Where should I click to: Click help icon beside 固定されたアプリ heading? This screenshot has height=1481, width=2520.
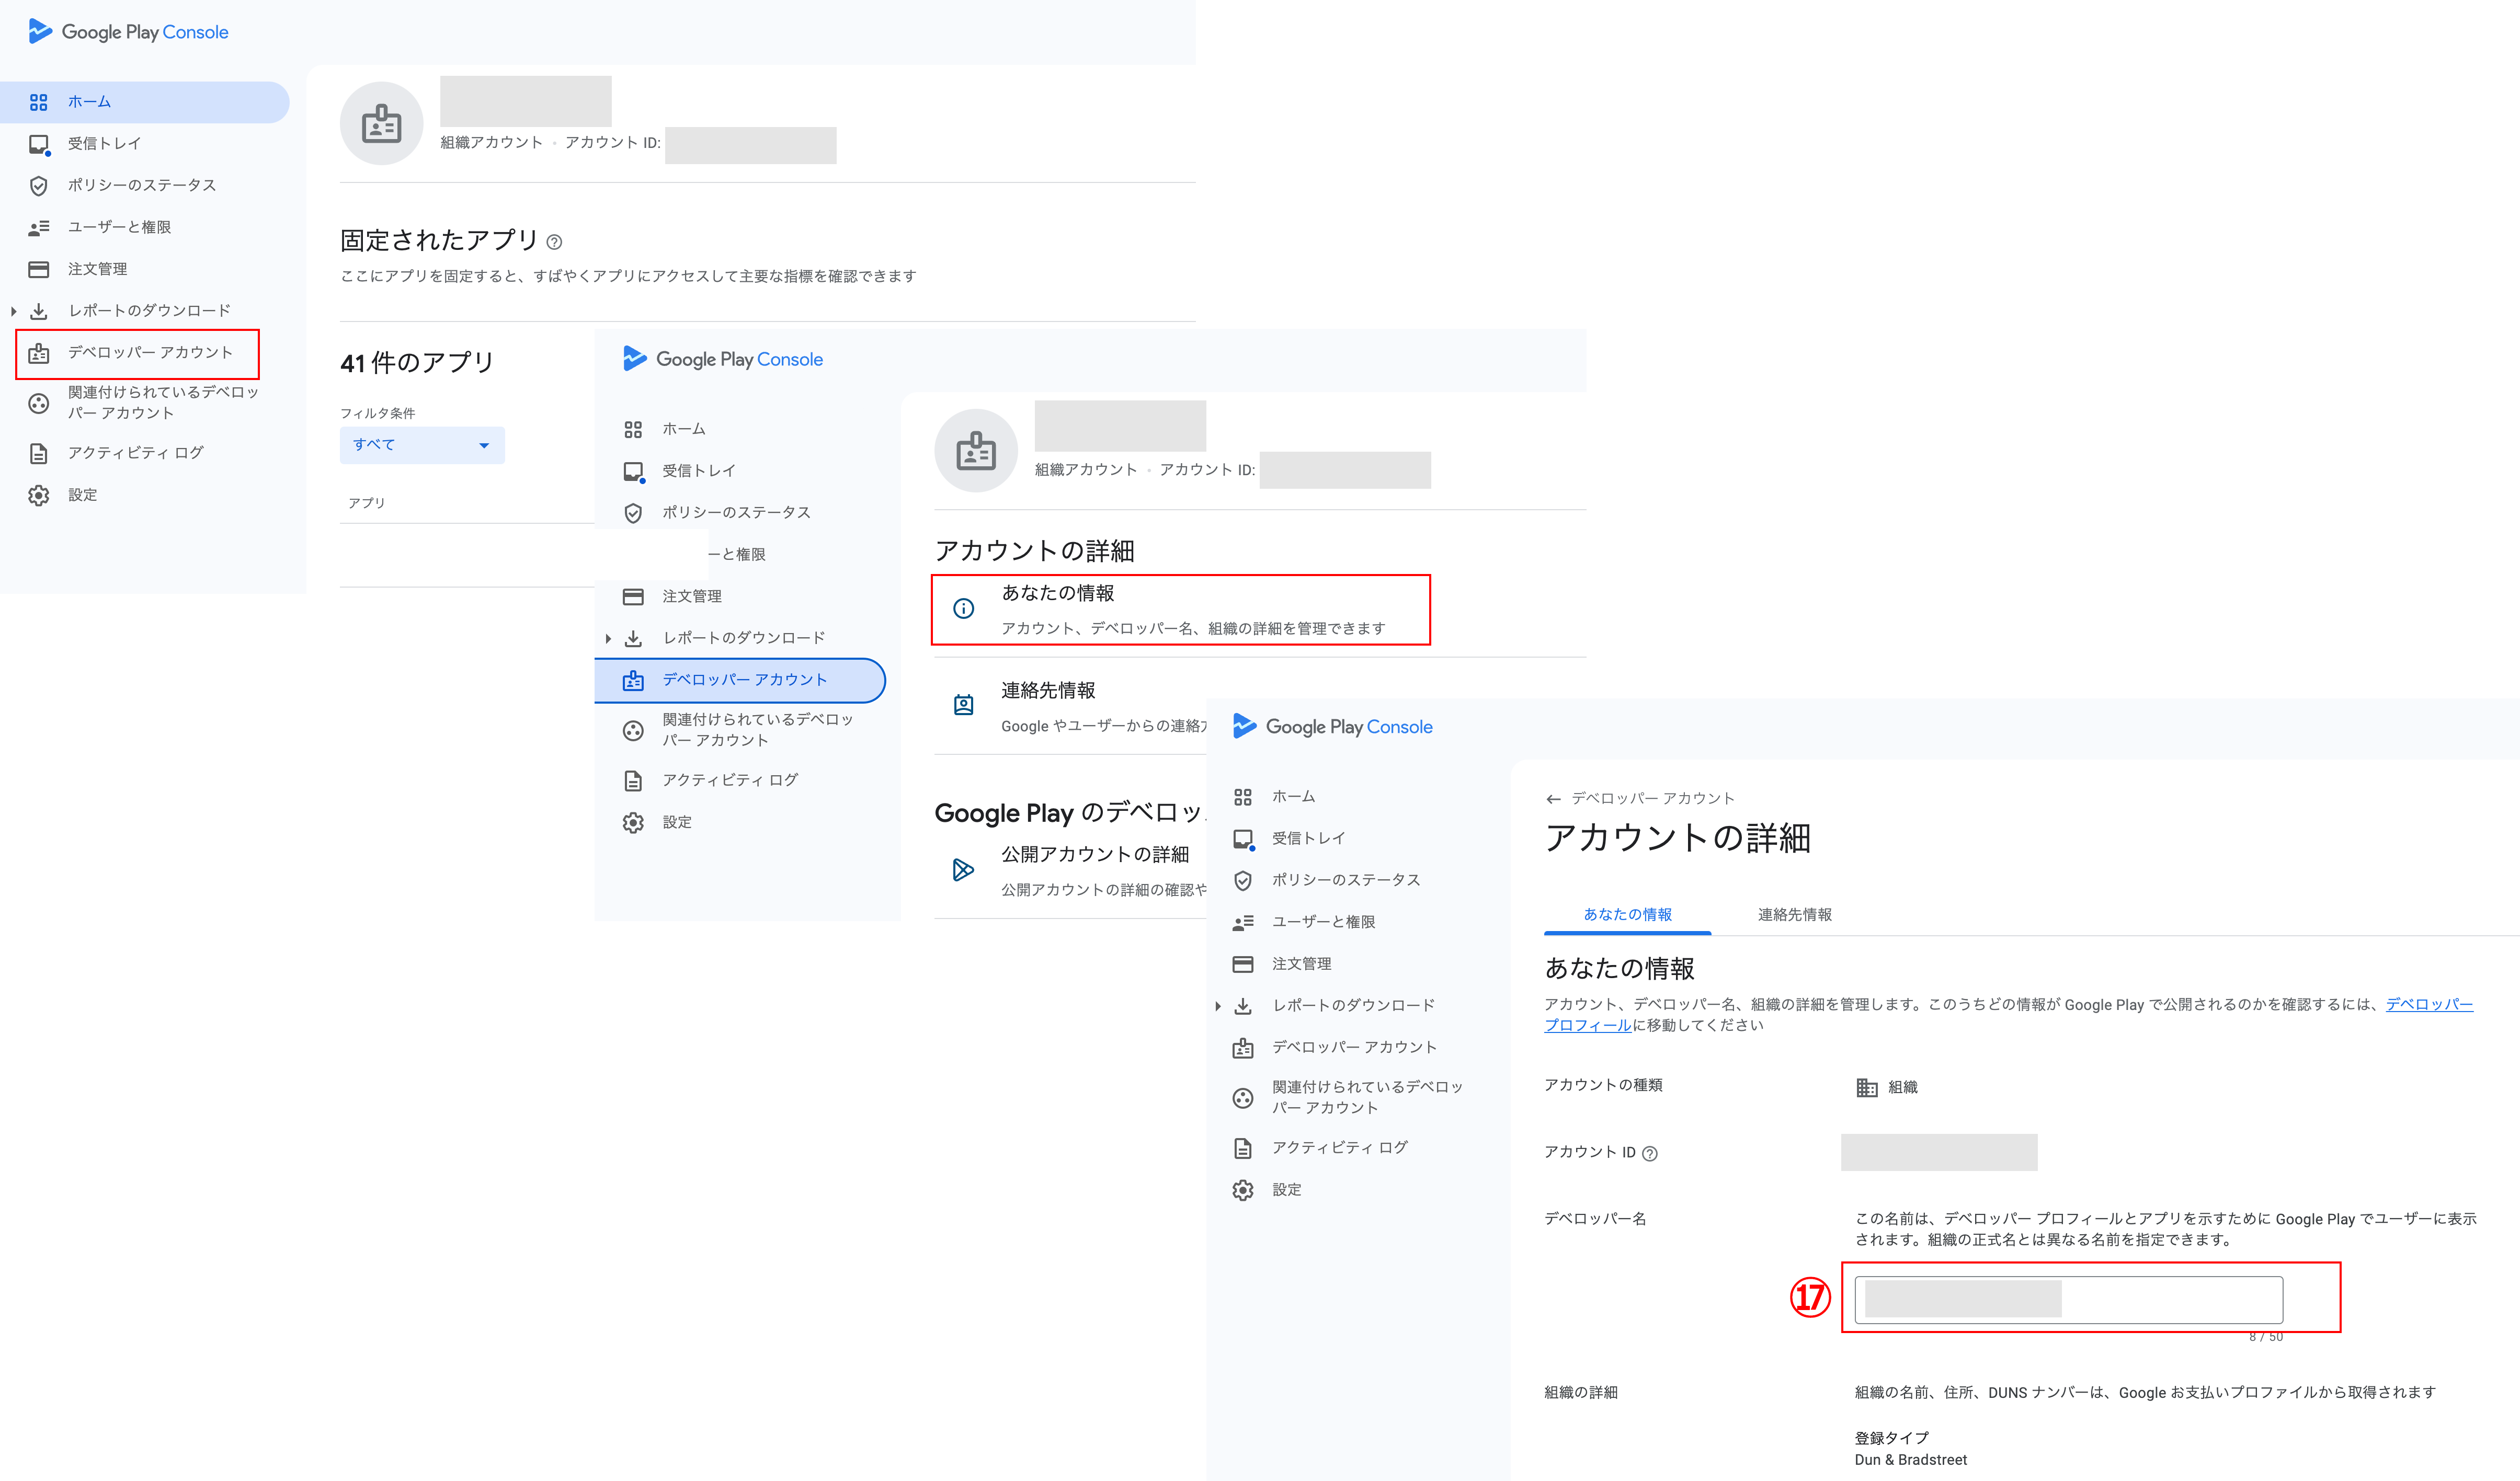[x=554, y=242]
